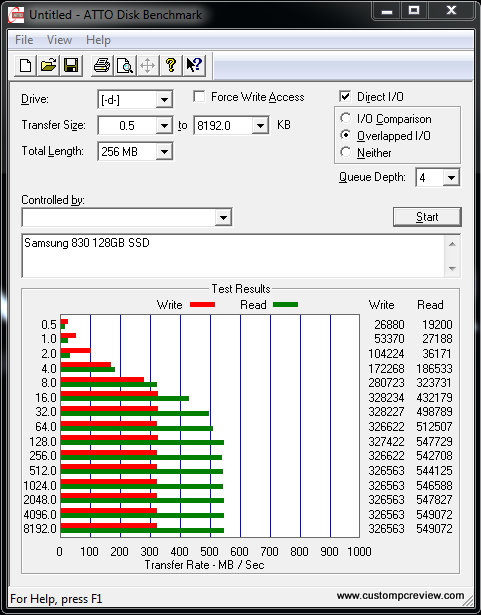The width and height of the screenshot is (481, 615).
Task: Expand the Controlled by dropdown
Action: [x=223, y=217]
